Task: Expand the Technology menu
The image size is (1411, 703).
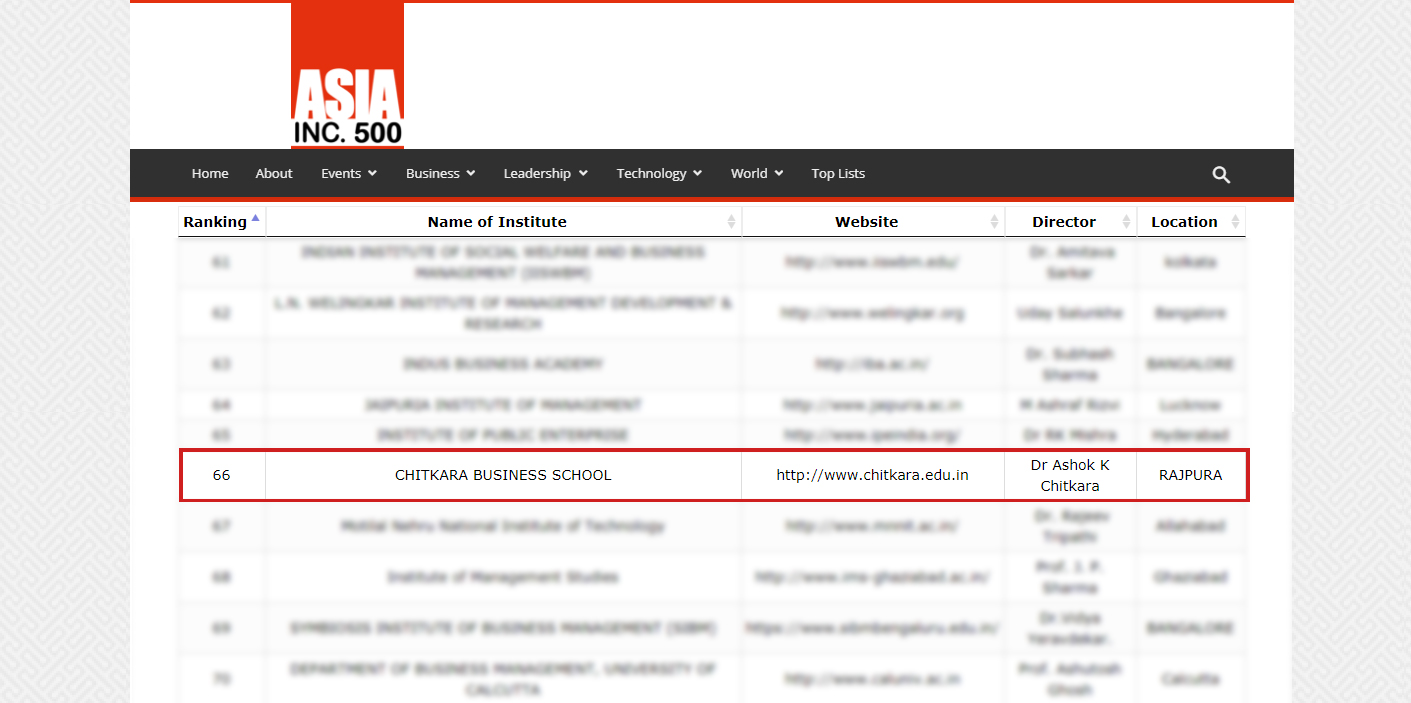Action: [x=659, y=174]
